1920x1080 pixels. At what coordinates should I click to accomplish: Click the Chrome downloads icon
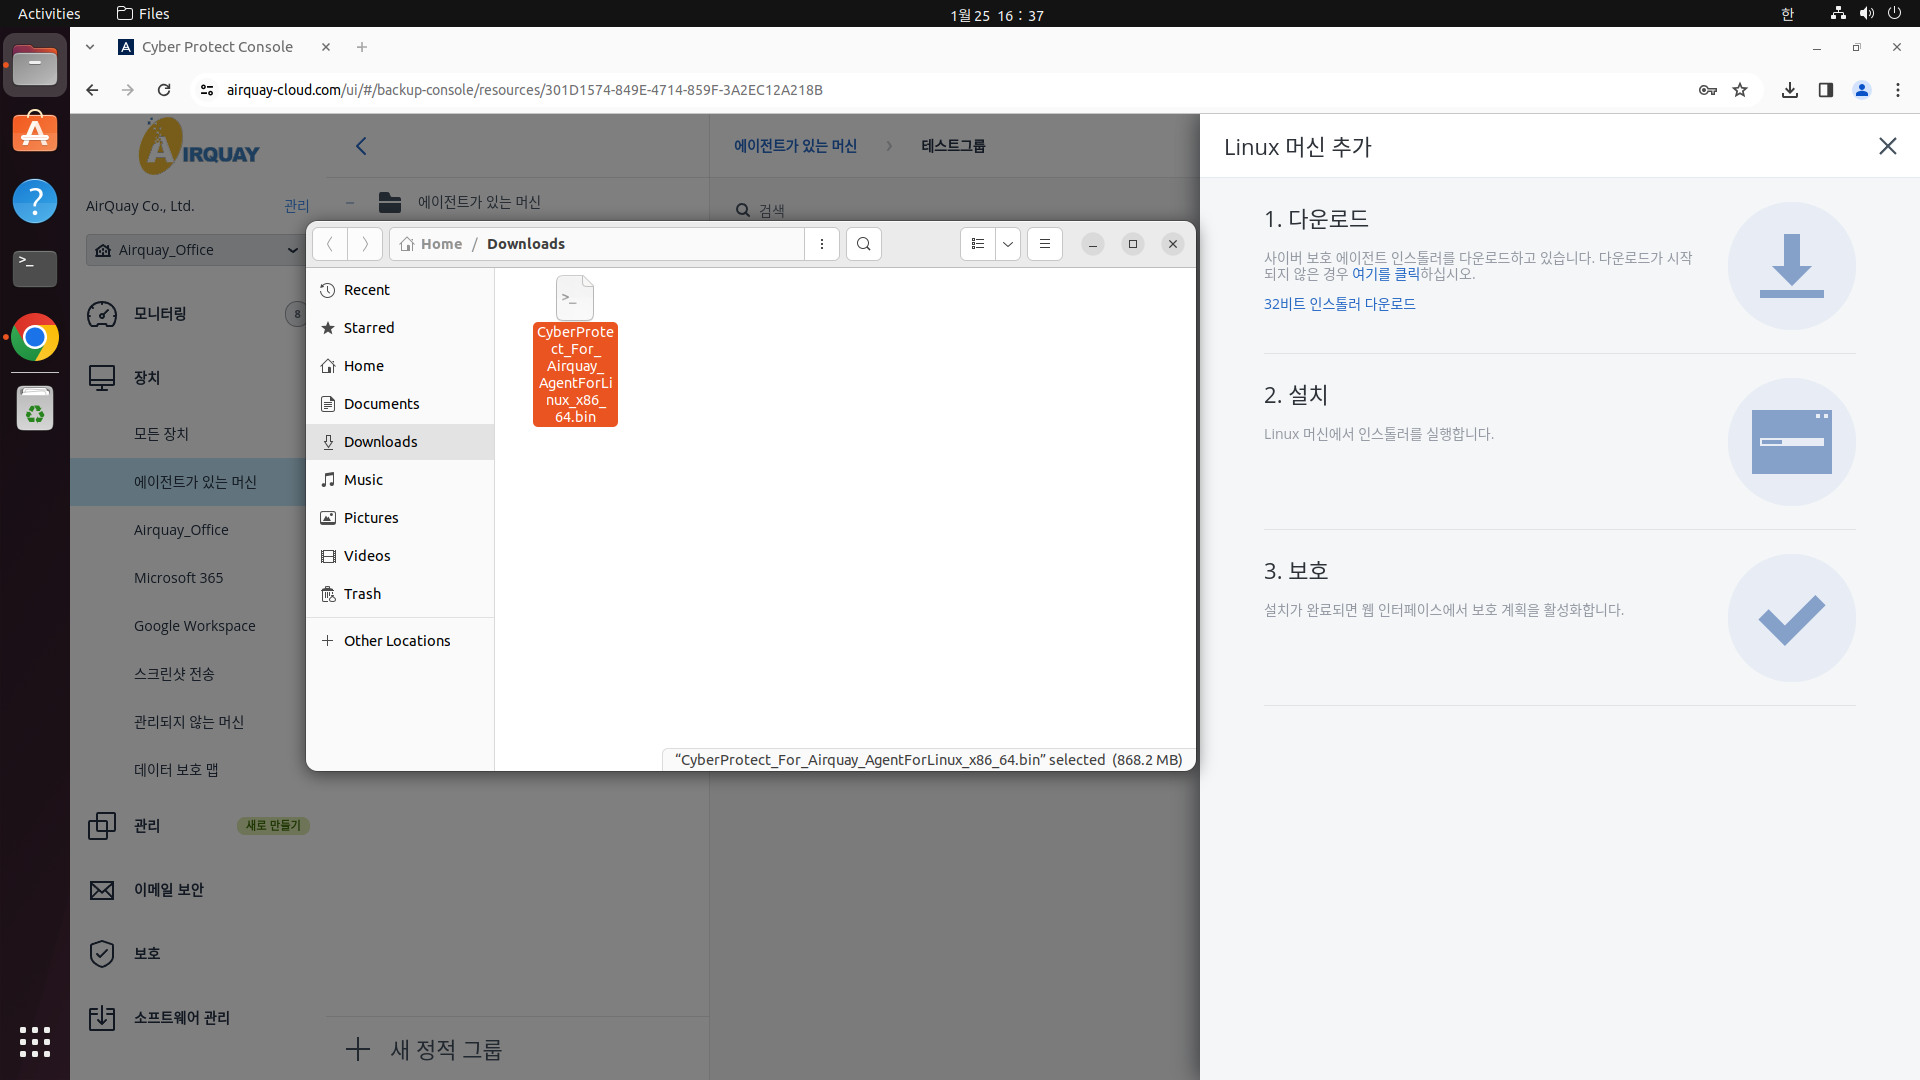click(x=1789, y=90)
